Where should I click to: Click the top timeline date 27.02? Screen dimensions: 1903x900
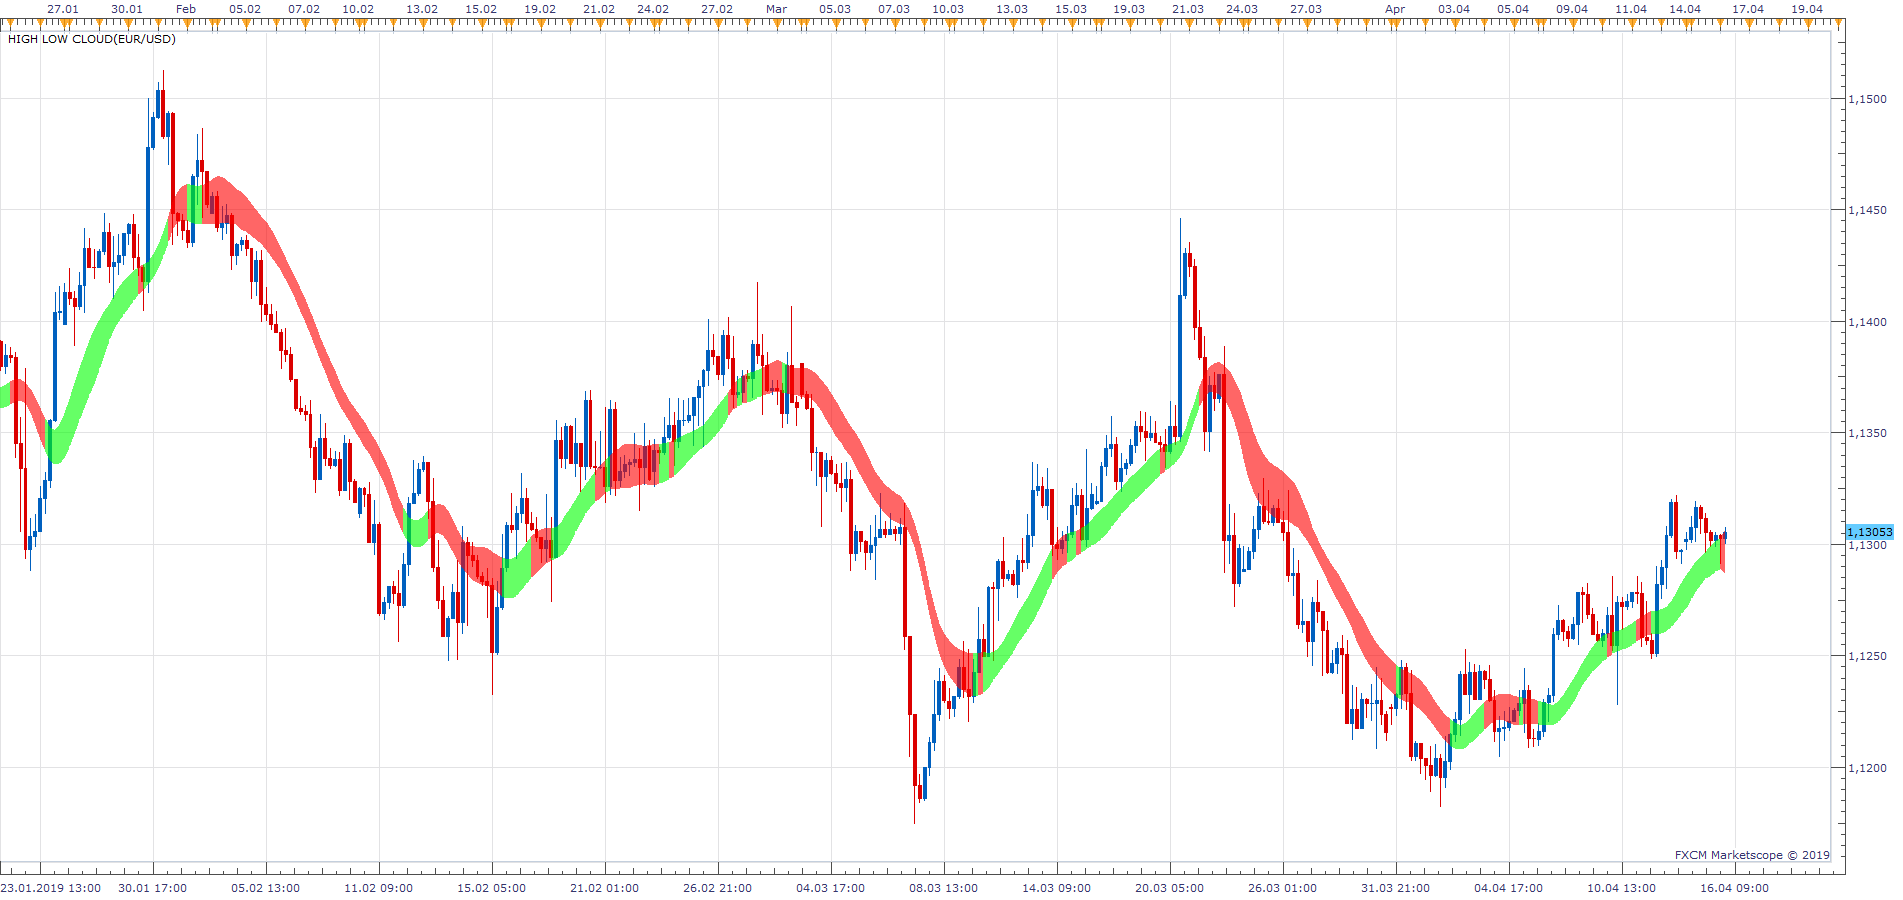point(717,9)
